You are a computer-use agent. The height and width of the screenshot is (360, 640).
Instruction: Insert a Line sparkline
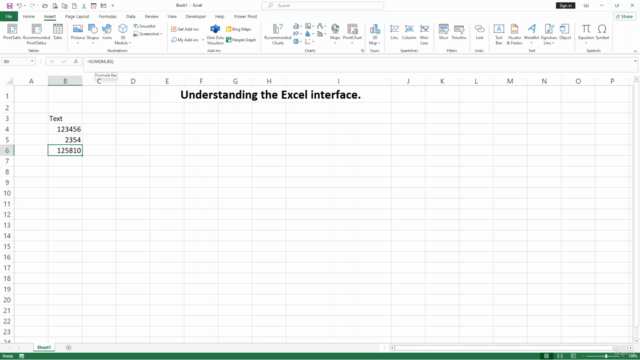(394, 32)
